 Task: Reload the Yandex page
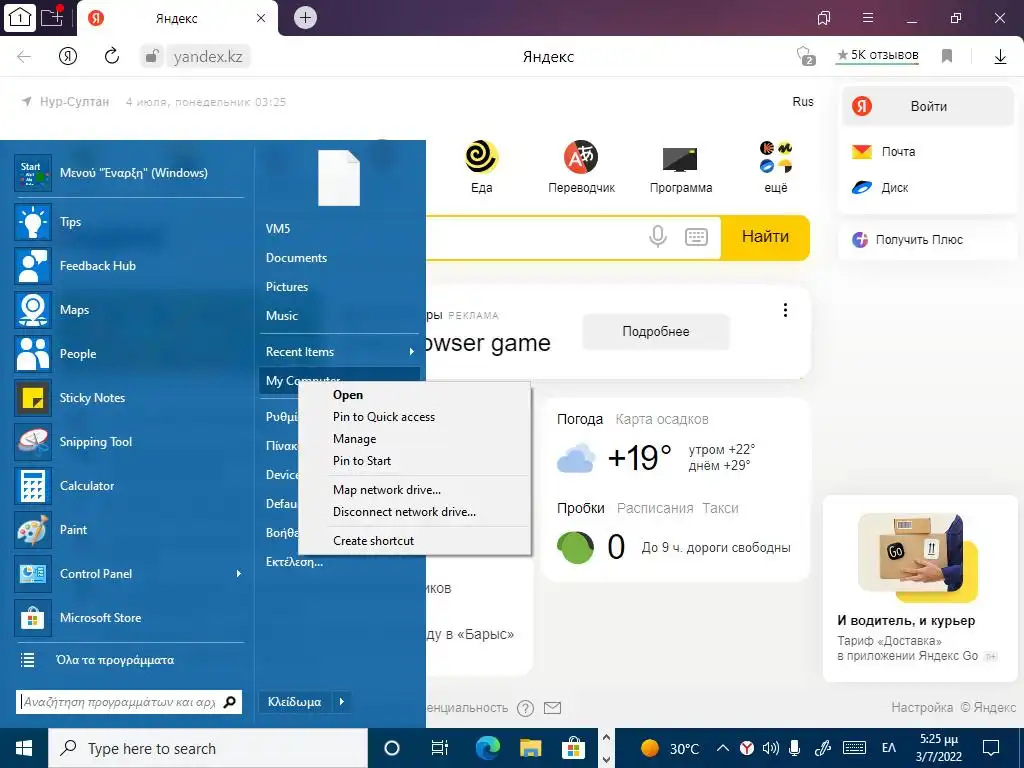[112, 56]
